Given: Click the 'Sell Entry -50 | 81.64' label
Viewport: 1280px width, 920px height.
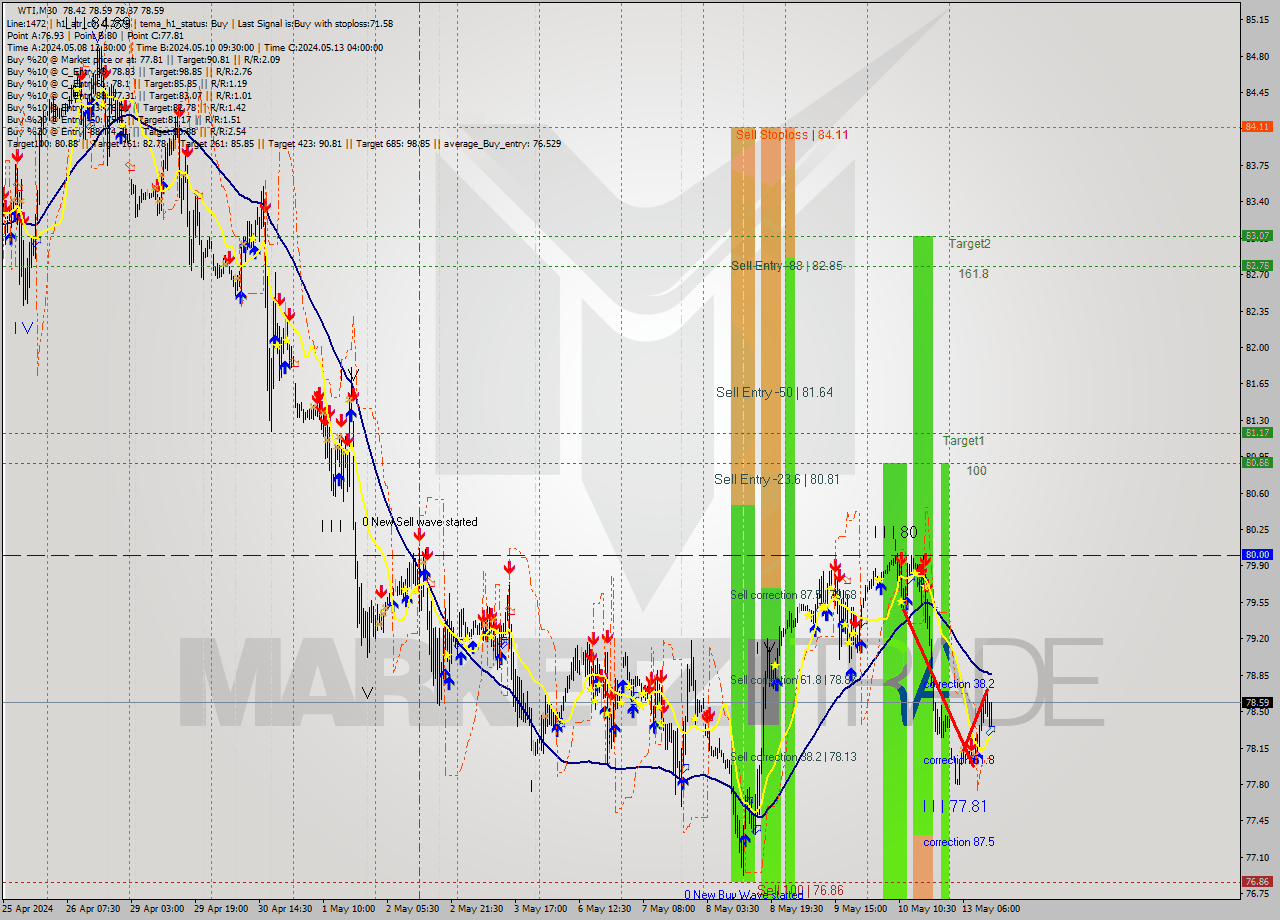Looking at the screenshot, I should (x=775, y=392).
